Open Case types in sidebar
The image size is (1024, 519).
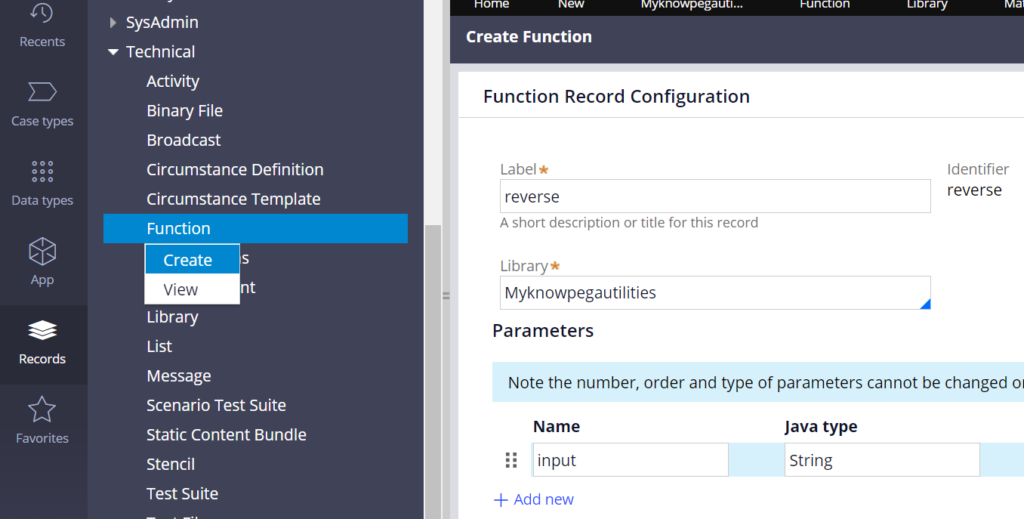coord(42,104)
